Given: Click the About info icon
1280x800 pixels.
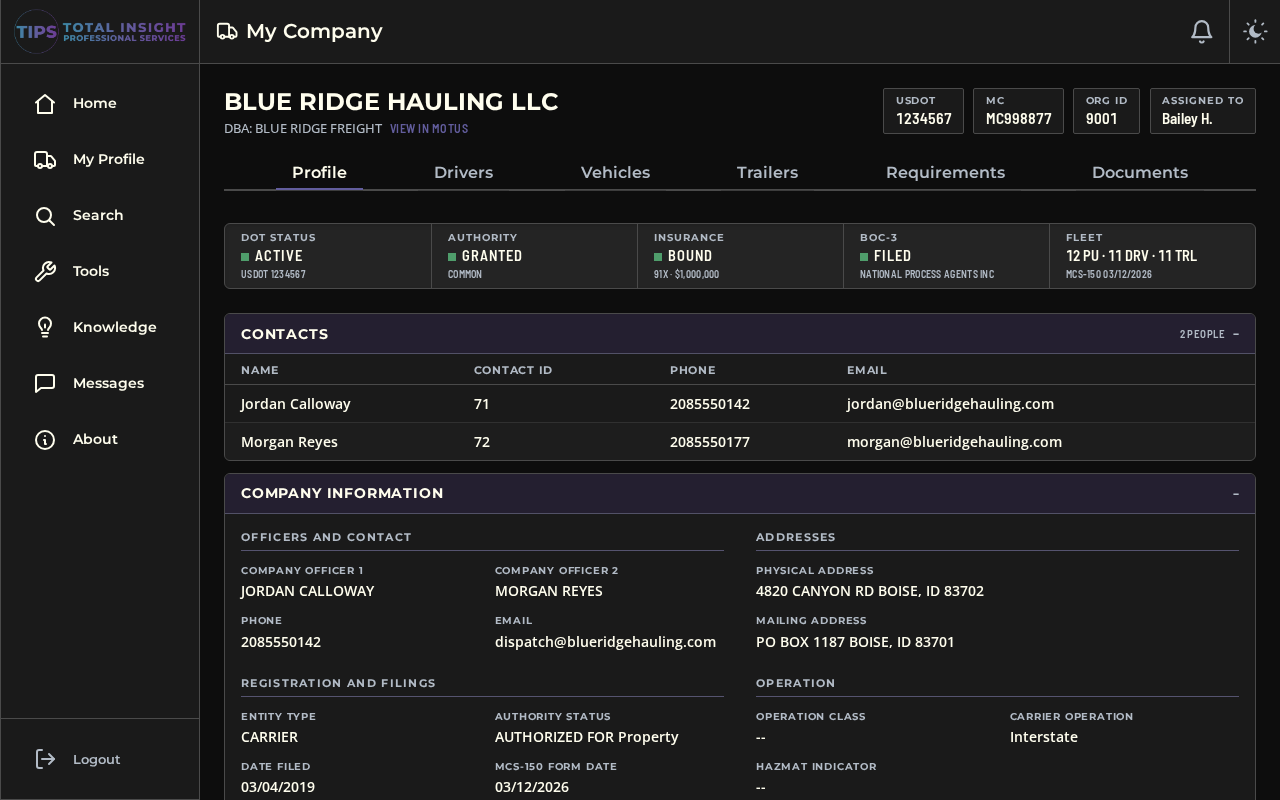Looking at the screenshot, I should pyautogui.click(x=45, y=440).
